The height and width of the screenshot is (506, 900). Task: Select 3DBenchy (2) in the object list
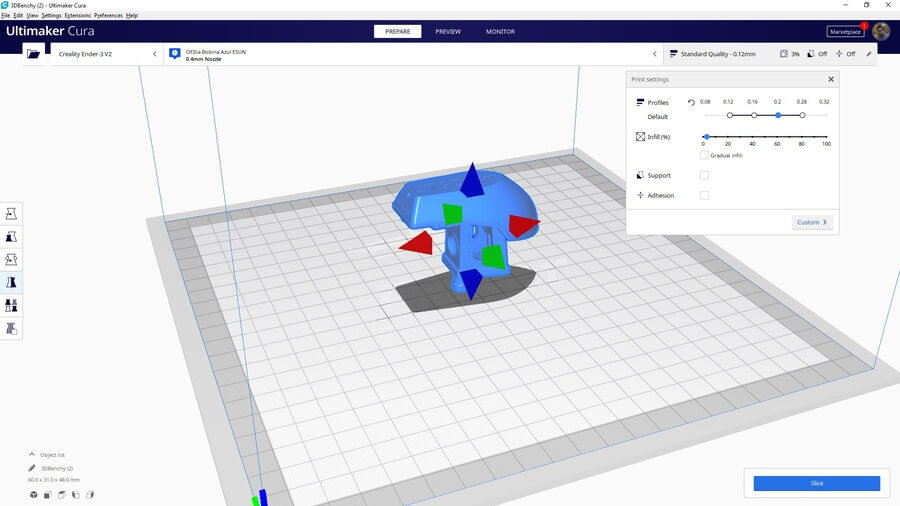point(57,468)
